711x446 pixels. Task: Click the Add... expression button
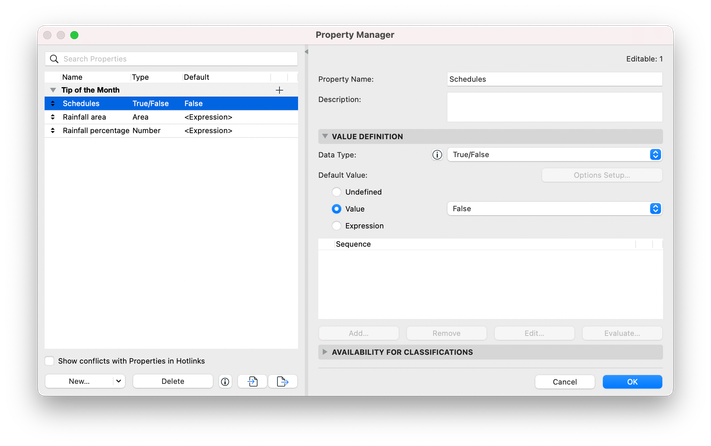coord(359,334)
